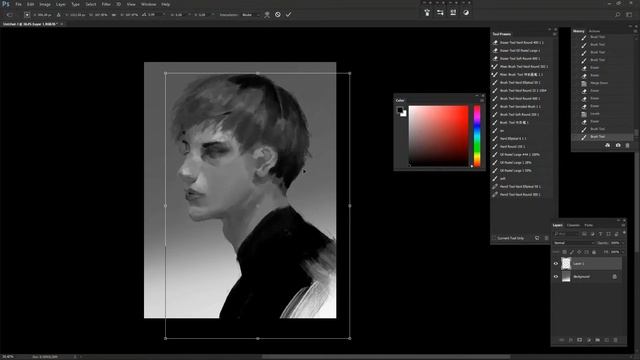The height and width of the screenshot is (360, 640).
Task: Open the layer filter Kind dropdown
Action: [567, 234]
